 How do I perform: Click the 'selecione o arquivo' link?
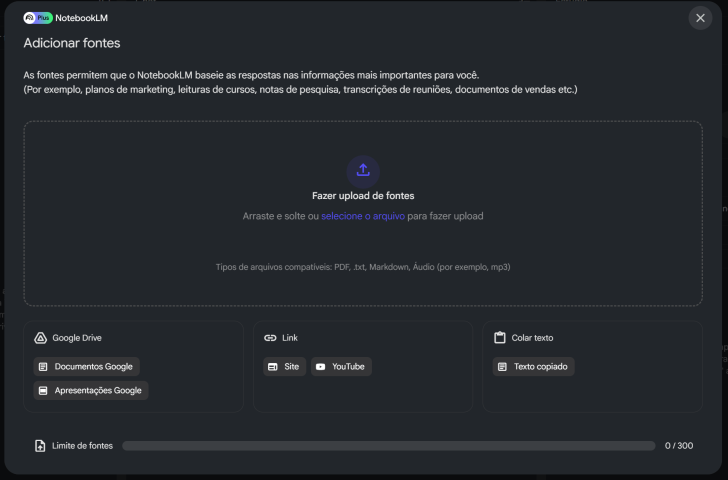click(363, 216)
